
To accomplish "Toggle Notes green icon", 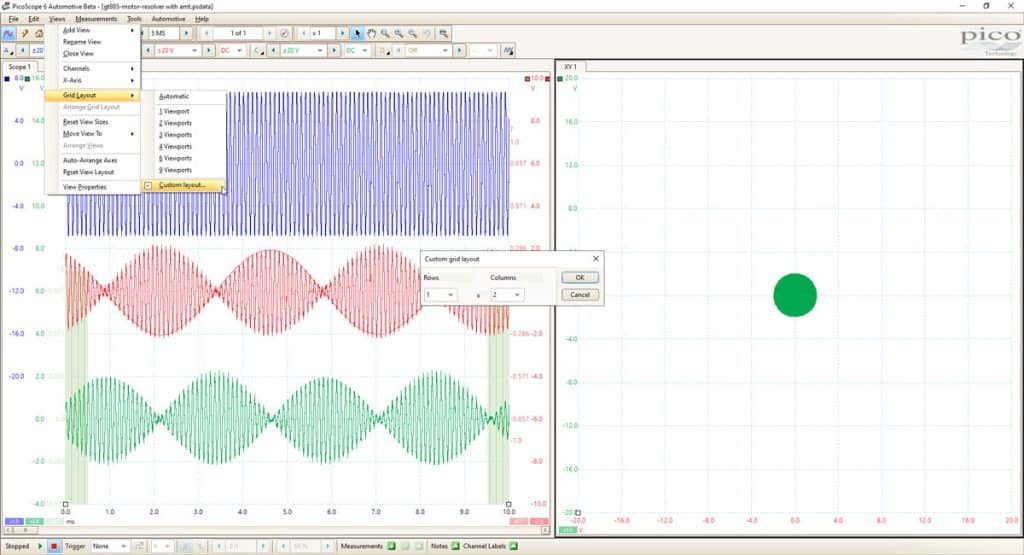I will [x=456, y=546].
